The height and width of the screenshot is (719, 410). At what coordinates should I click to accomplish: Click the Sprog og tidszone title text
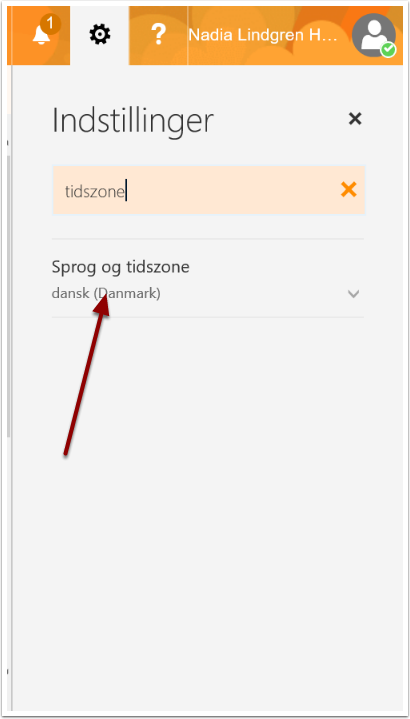(x=121, y=268)
